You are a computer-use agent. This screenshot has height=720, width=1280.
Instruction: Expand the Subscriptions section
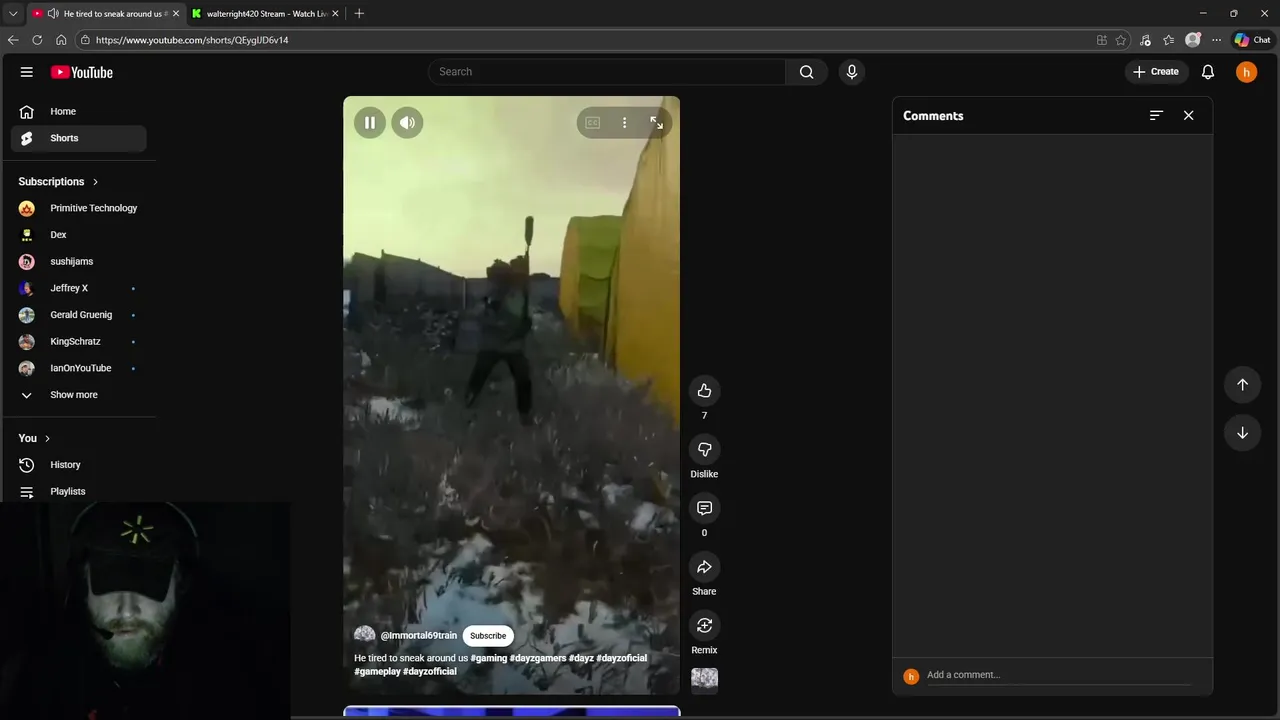[x=58, y=182]
